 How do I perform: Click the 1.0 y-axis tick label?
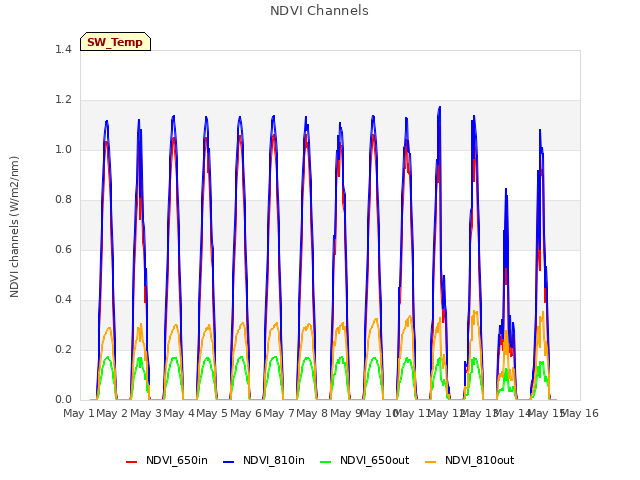(x=63, y=149)
